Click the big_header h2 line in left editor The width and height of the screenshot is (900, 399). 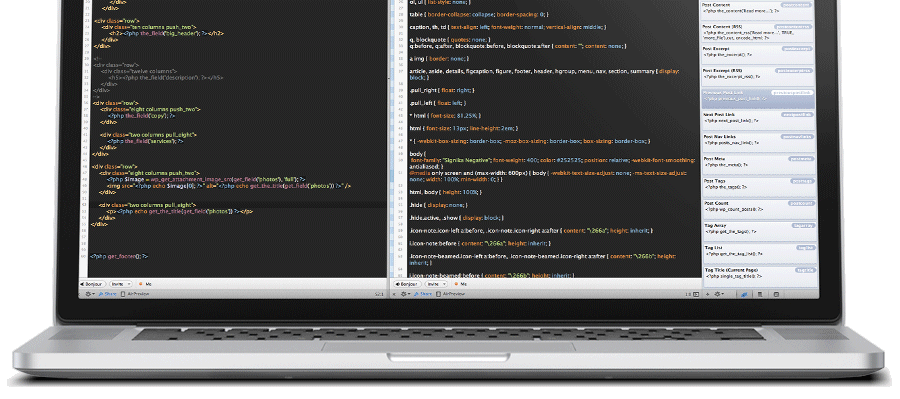(x=166, y=33)
